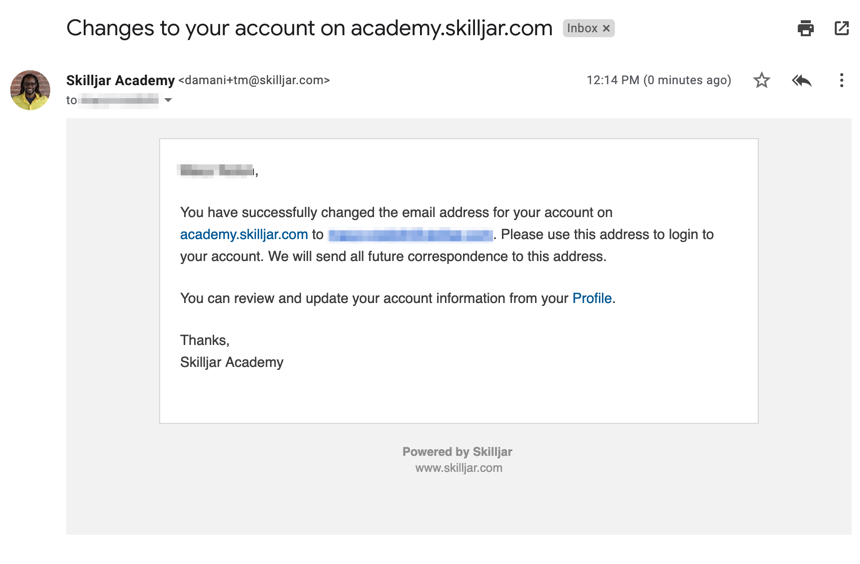Click the blurred new email address link
This screenshot has height=564, width=860.
point(410,235)
